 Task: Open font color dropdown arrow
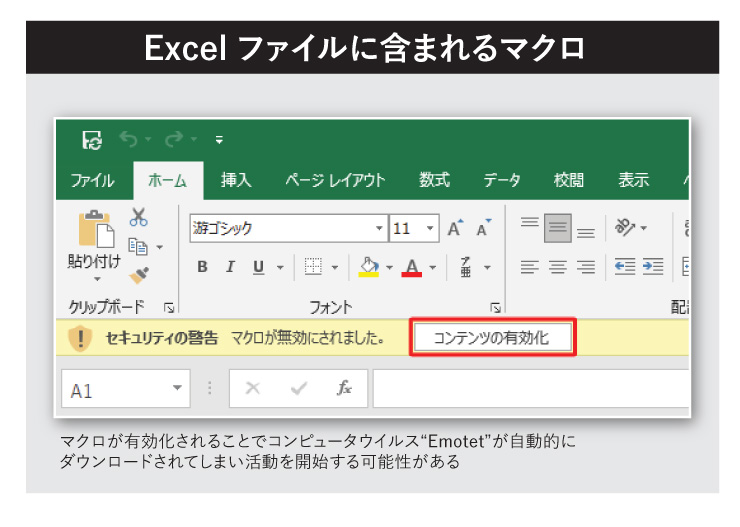pos(433,268)
